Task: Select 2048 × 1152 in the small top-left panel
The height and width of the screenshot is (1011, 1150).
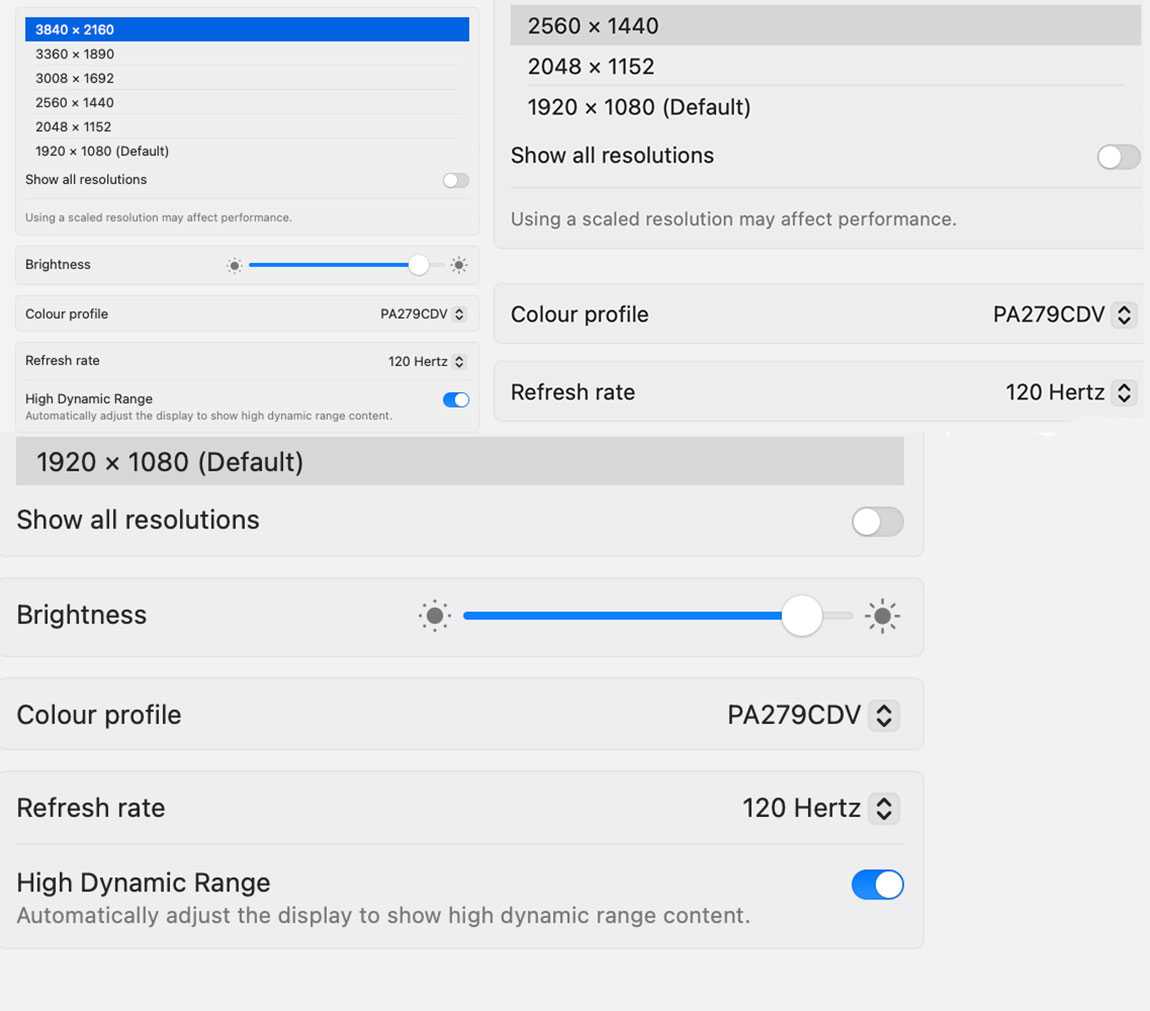Action: (246, 126)
